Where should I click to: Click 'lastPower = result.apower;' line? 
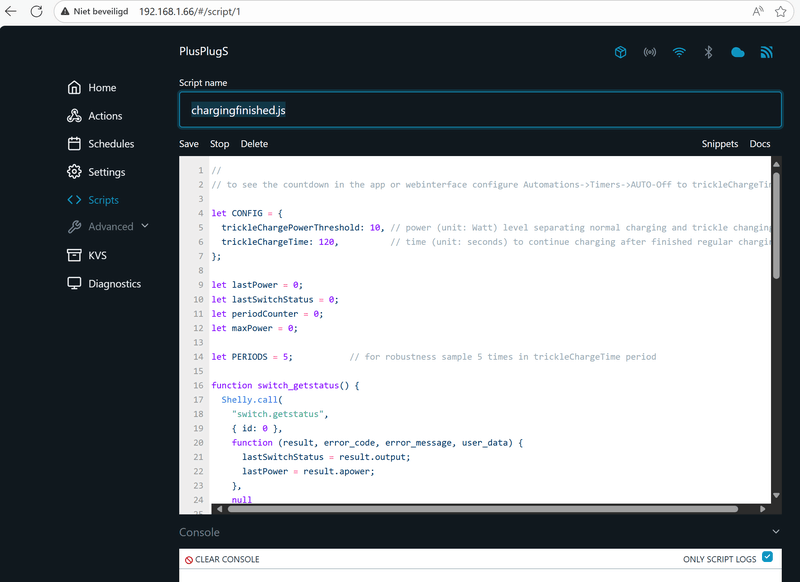308,471
